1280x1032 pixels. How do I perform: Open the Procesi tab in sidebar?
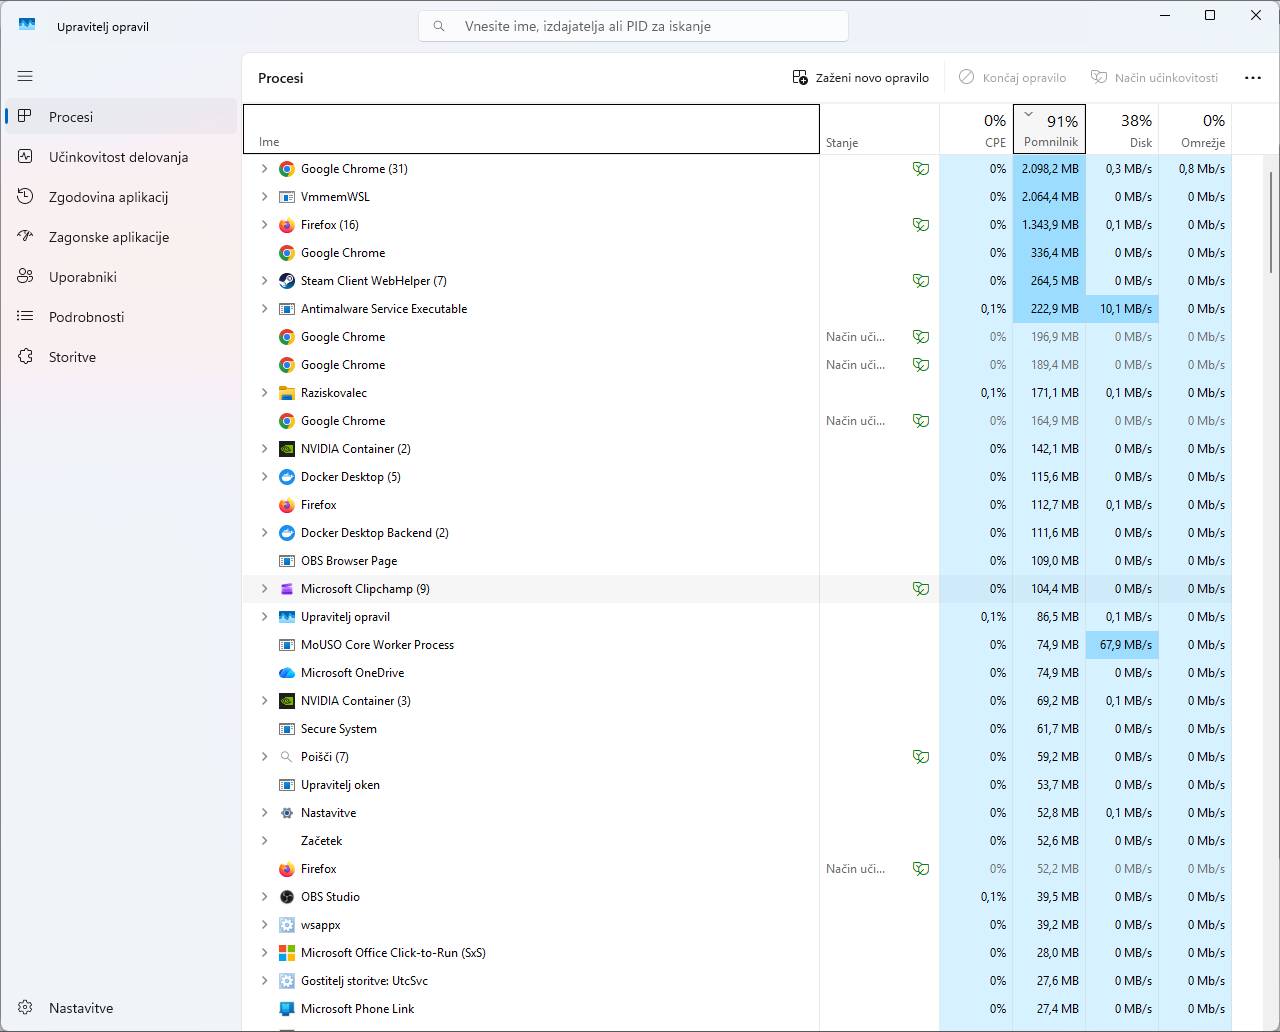click(121, 117)
